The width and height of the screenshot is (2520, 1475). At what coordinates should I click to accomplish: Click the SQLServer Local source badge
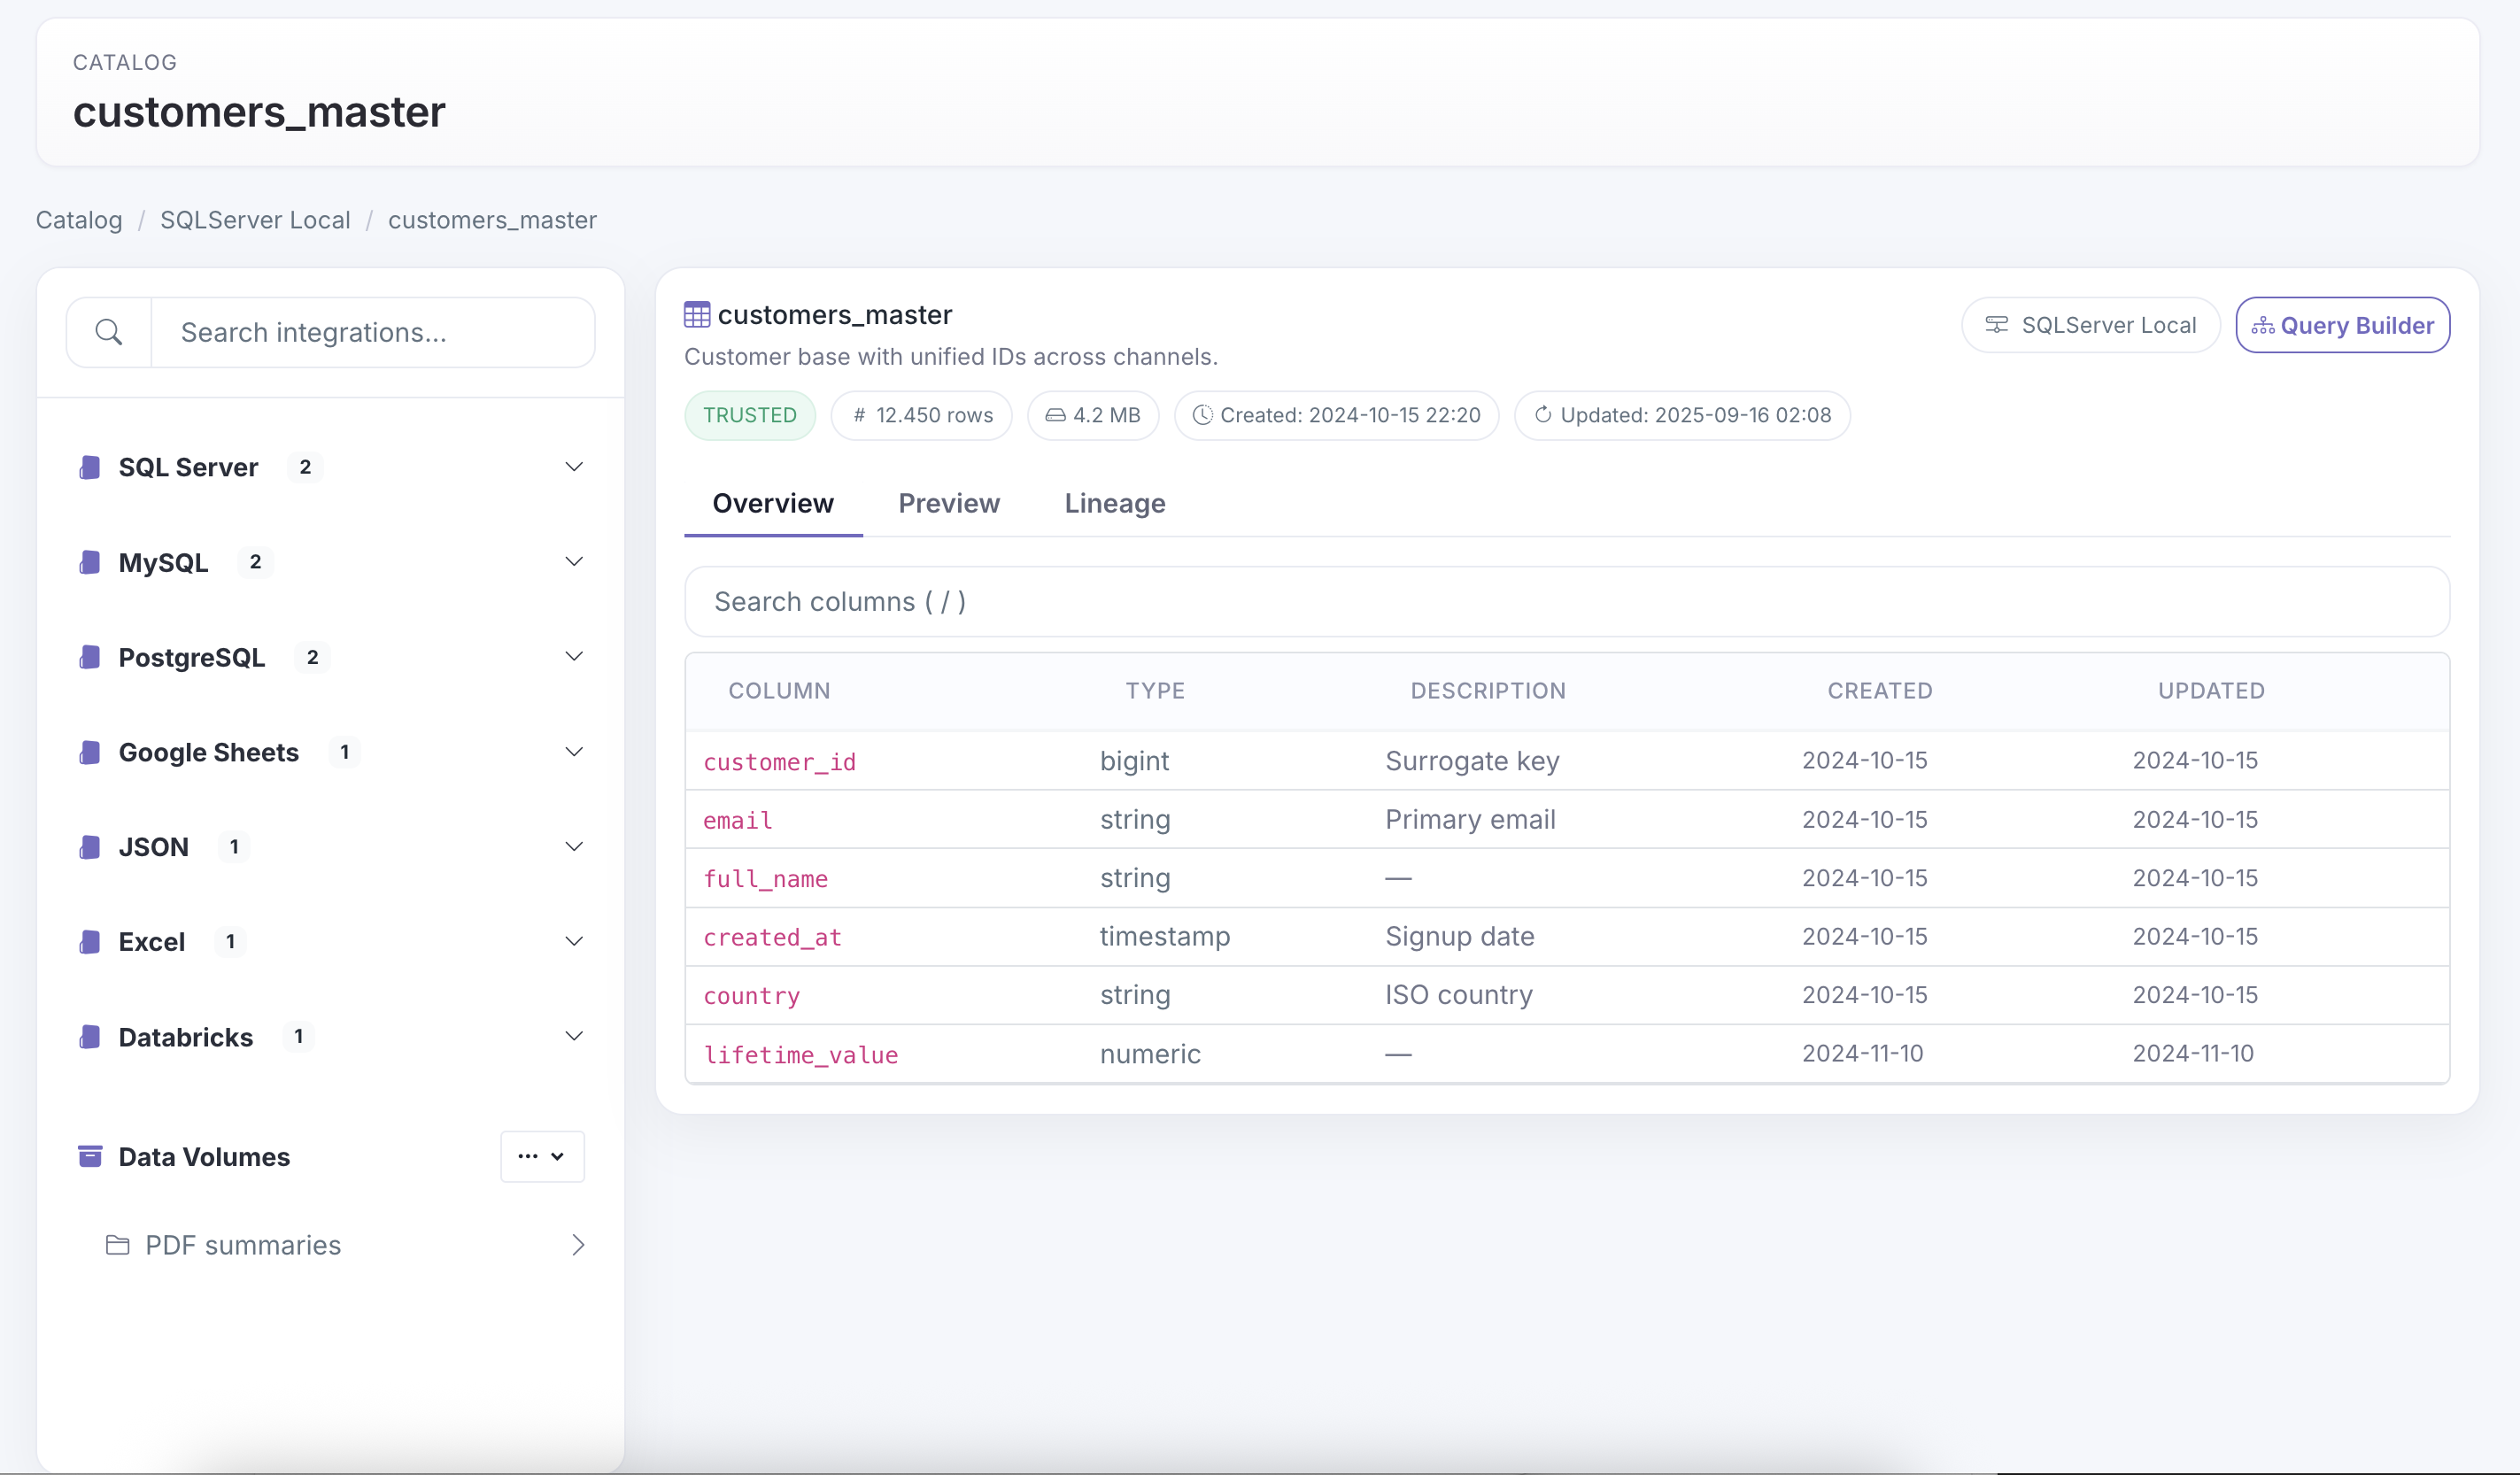point(2090,325)
